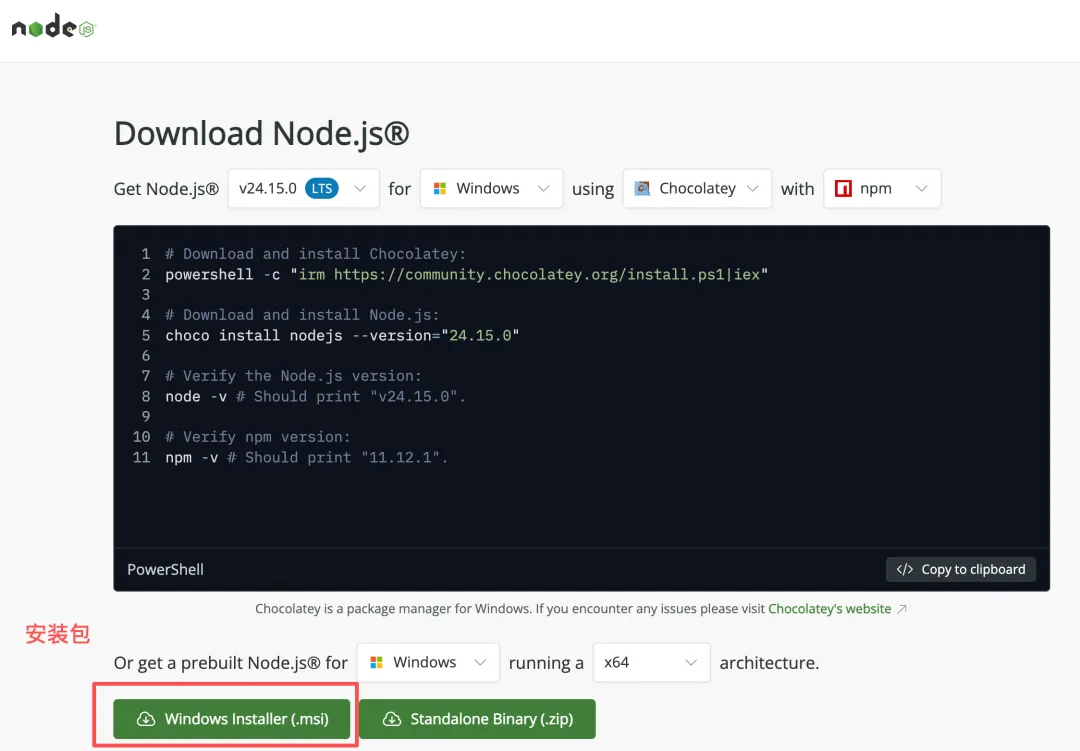Open the prebuilt Windows platform dropdown chevron
The width and height of the screenshot is (1080, 751).
click(480, 663)
